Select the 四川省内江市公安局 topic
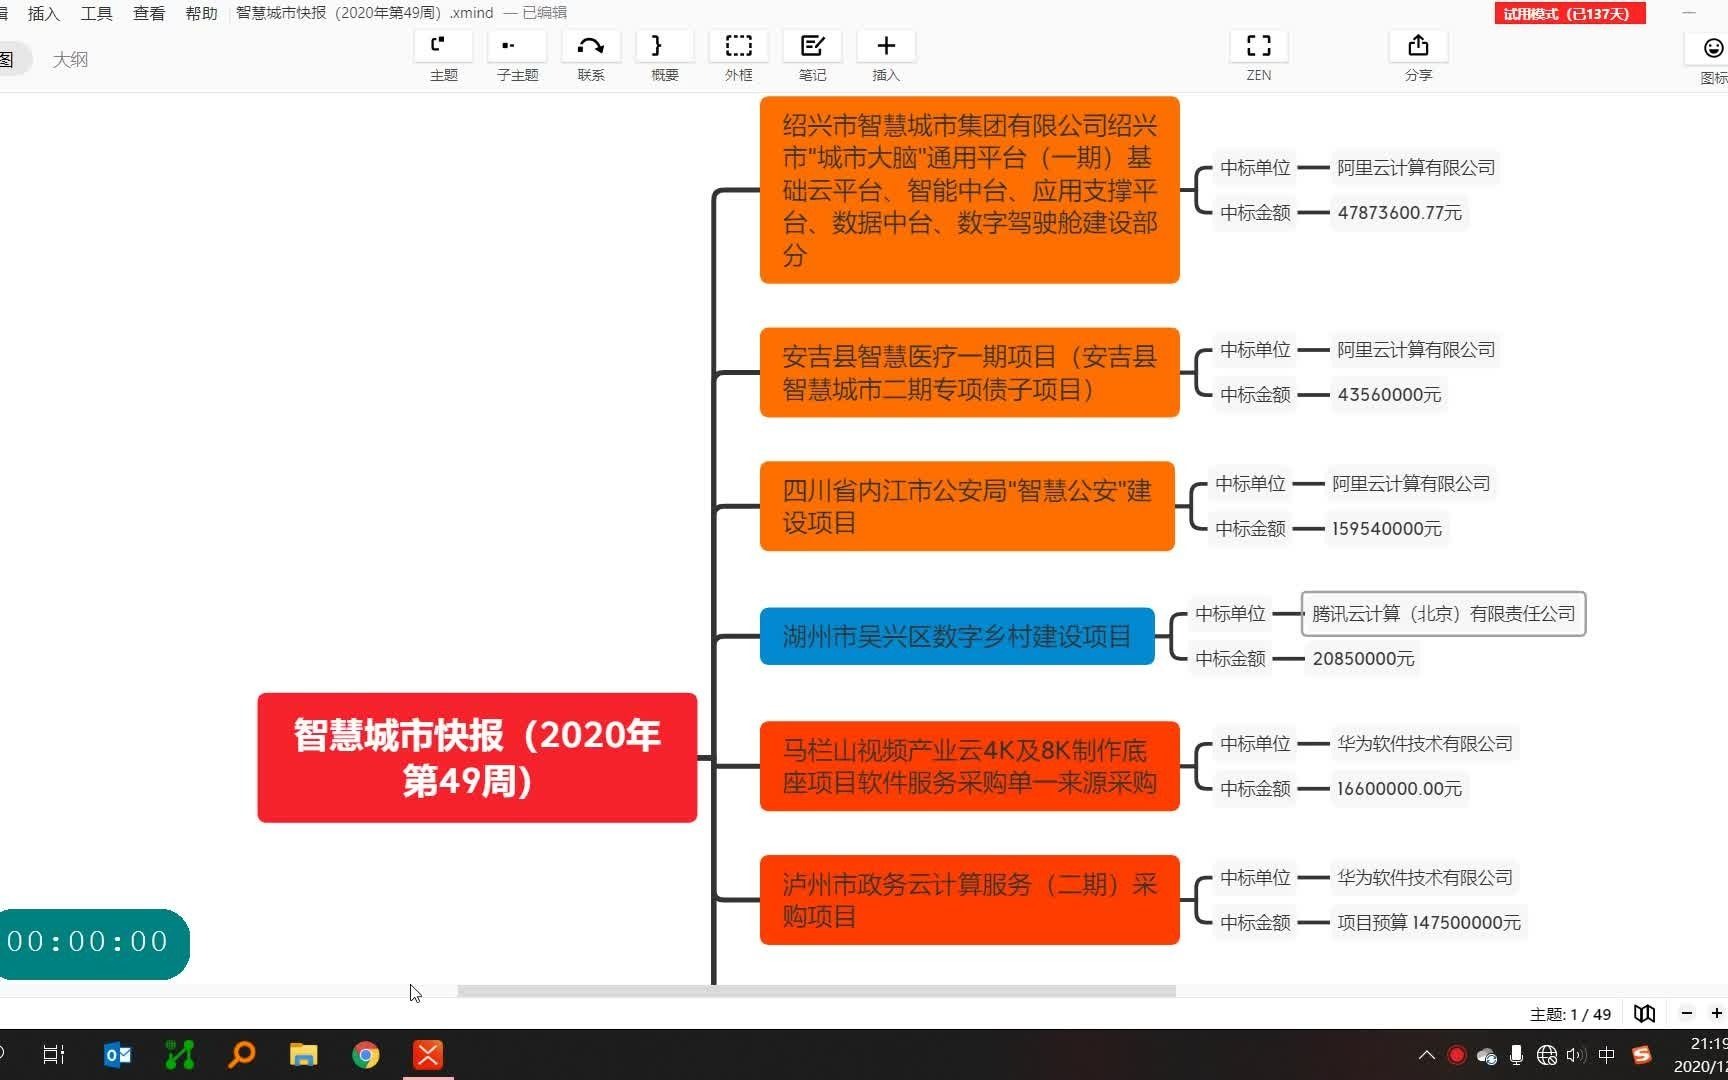Image resolution: width=1728 pixels, height=1080 pixels. 967,506
